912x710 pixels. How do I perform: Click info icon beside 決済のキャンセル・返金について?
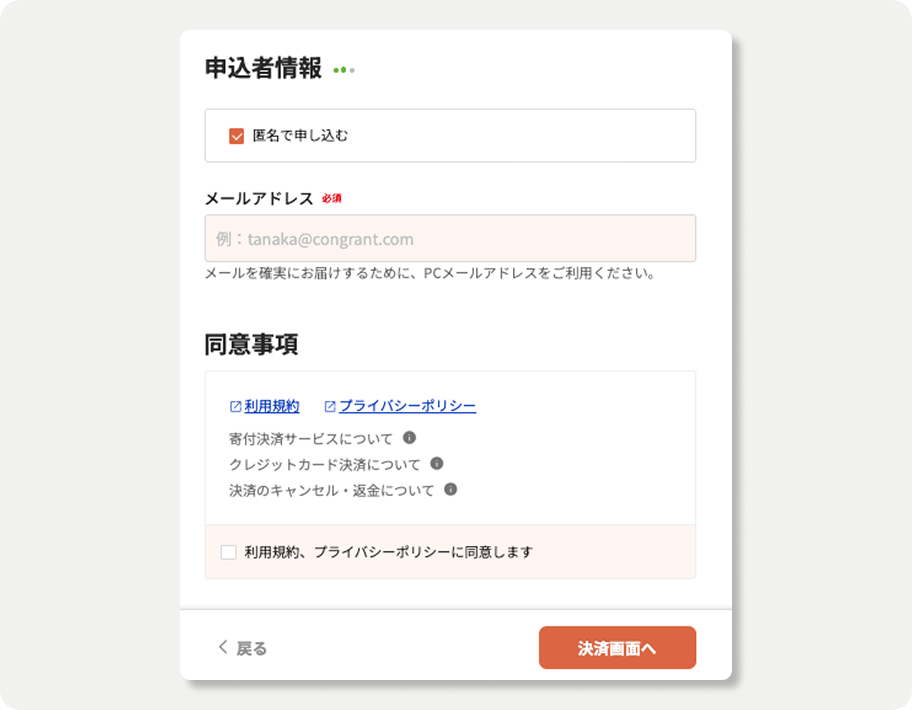[450, 490]
